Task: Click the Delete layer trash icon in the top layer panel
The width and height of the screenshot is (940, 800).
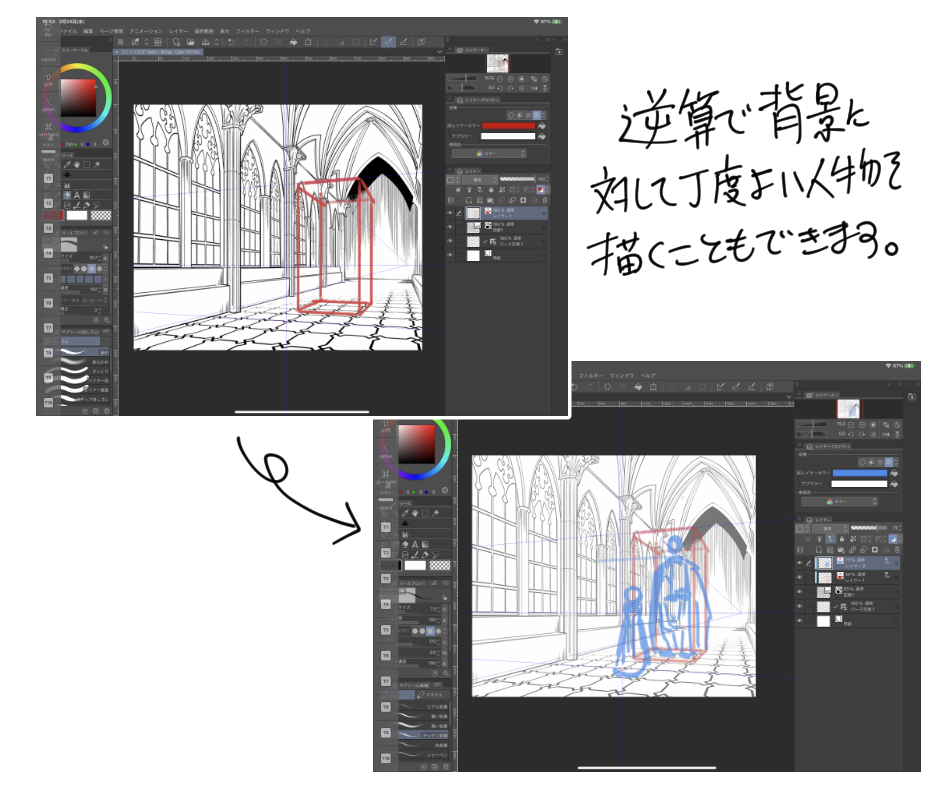Action: pos(544,200)
